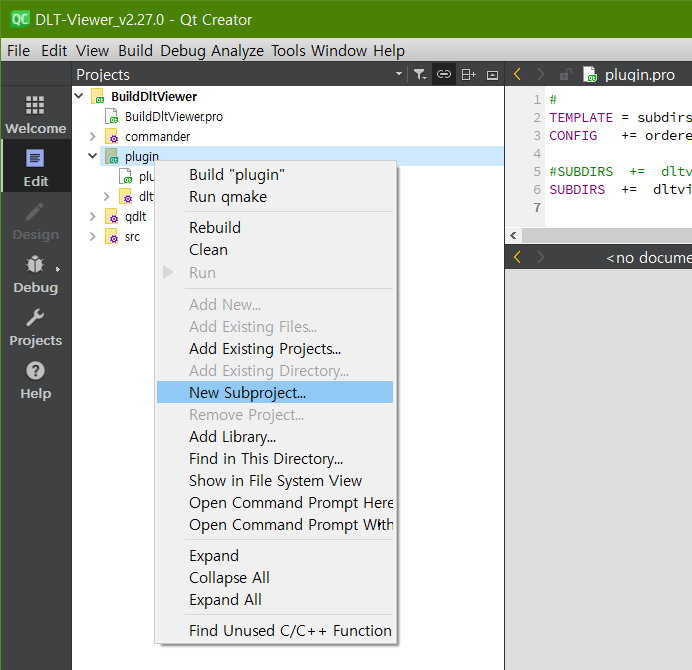Expand the src subproject
Screen dimensions: 692x670
pos(93,237)
